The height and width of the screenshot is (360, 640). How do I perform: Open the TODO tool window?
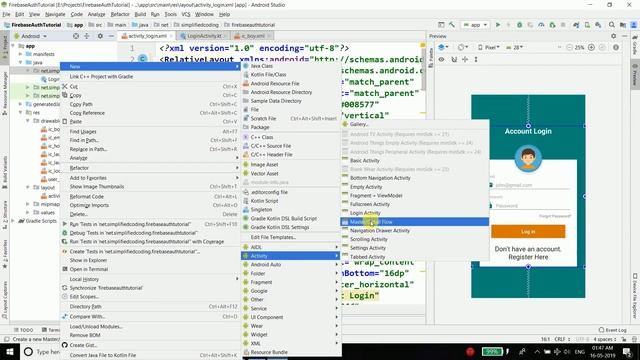(x=24, y=330)
